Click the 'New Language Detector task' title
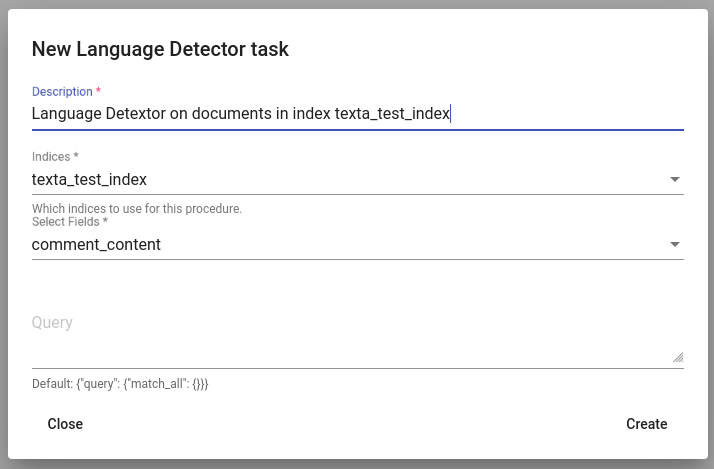The image size is (714, 469). 160,49
